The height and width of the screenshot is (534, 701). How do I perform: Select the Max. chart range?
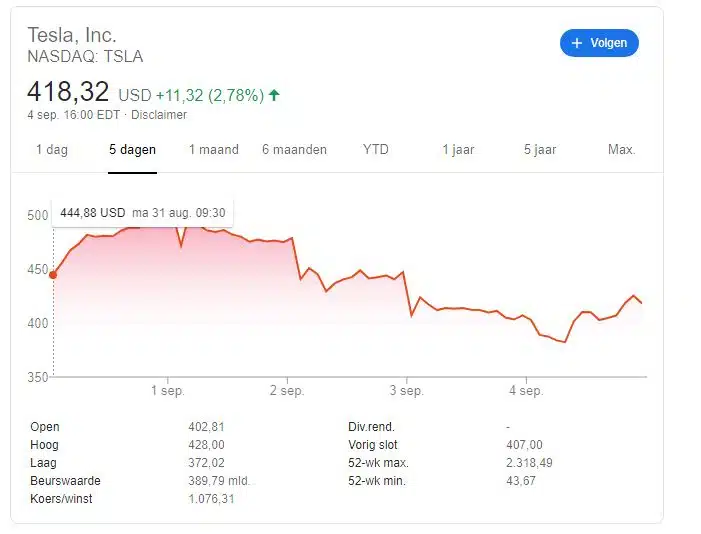[621, 150]
